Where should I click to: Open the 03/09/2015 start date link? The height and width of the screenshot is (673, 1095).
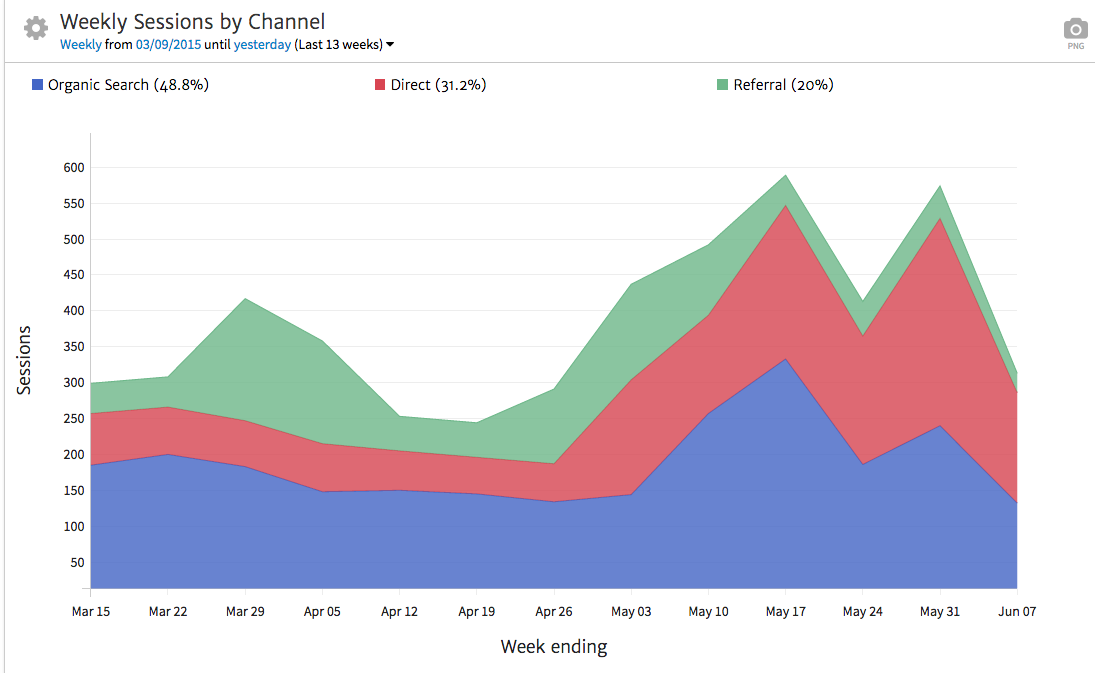coord(168,45)
